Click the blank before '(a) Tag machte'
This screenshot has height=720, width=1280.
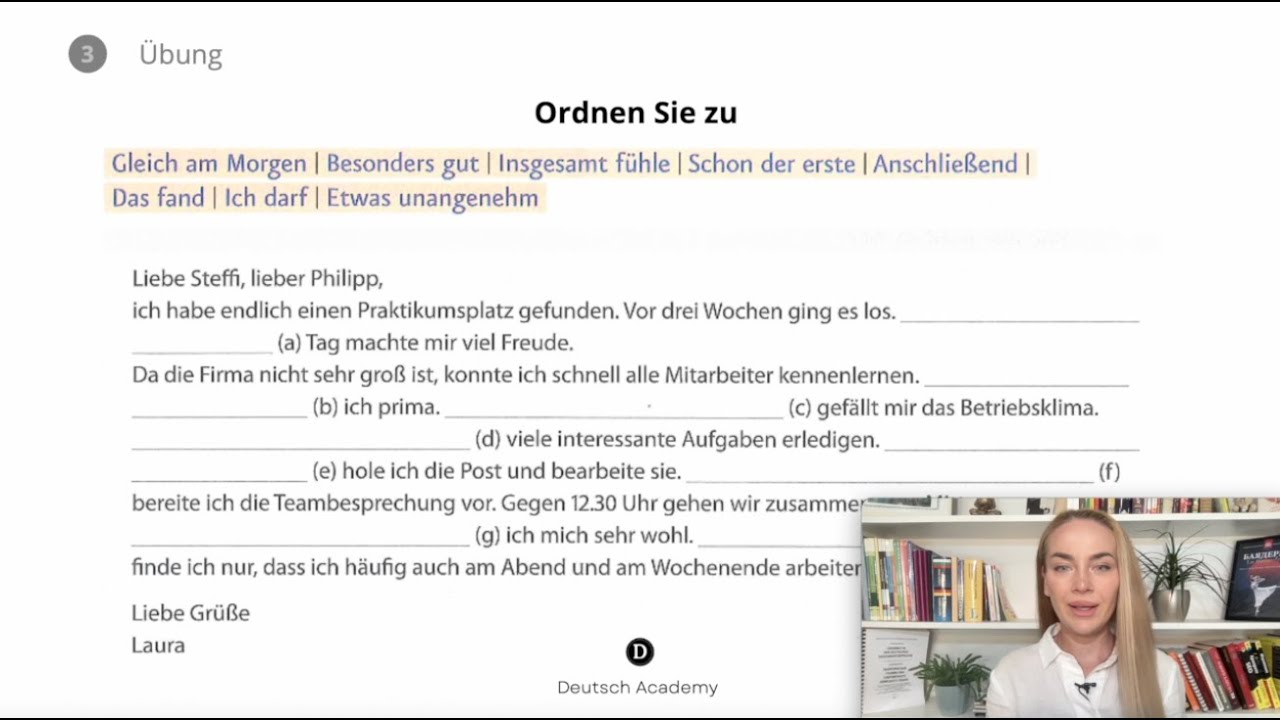202,344
